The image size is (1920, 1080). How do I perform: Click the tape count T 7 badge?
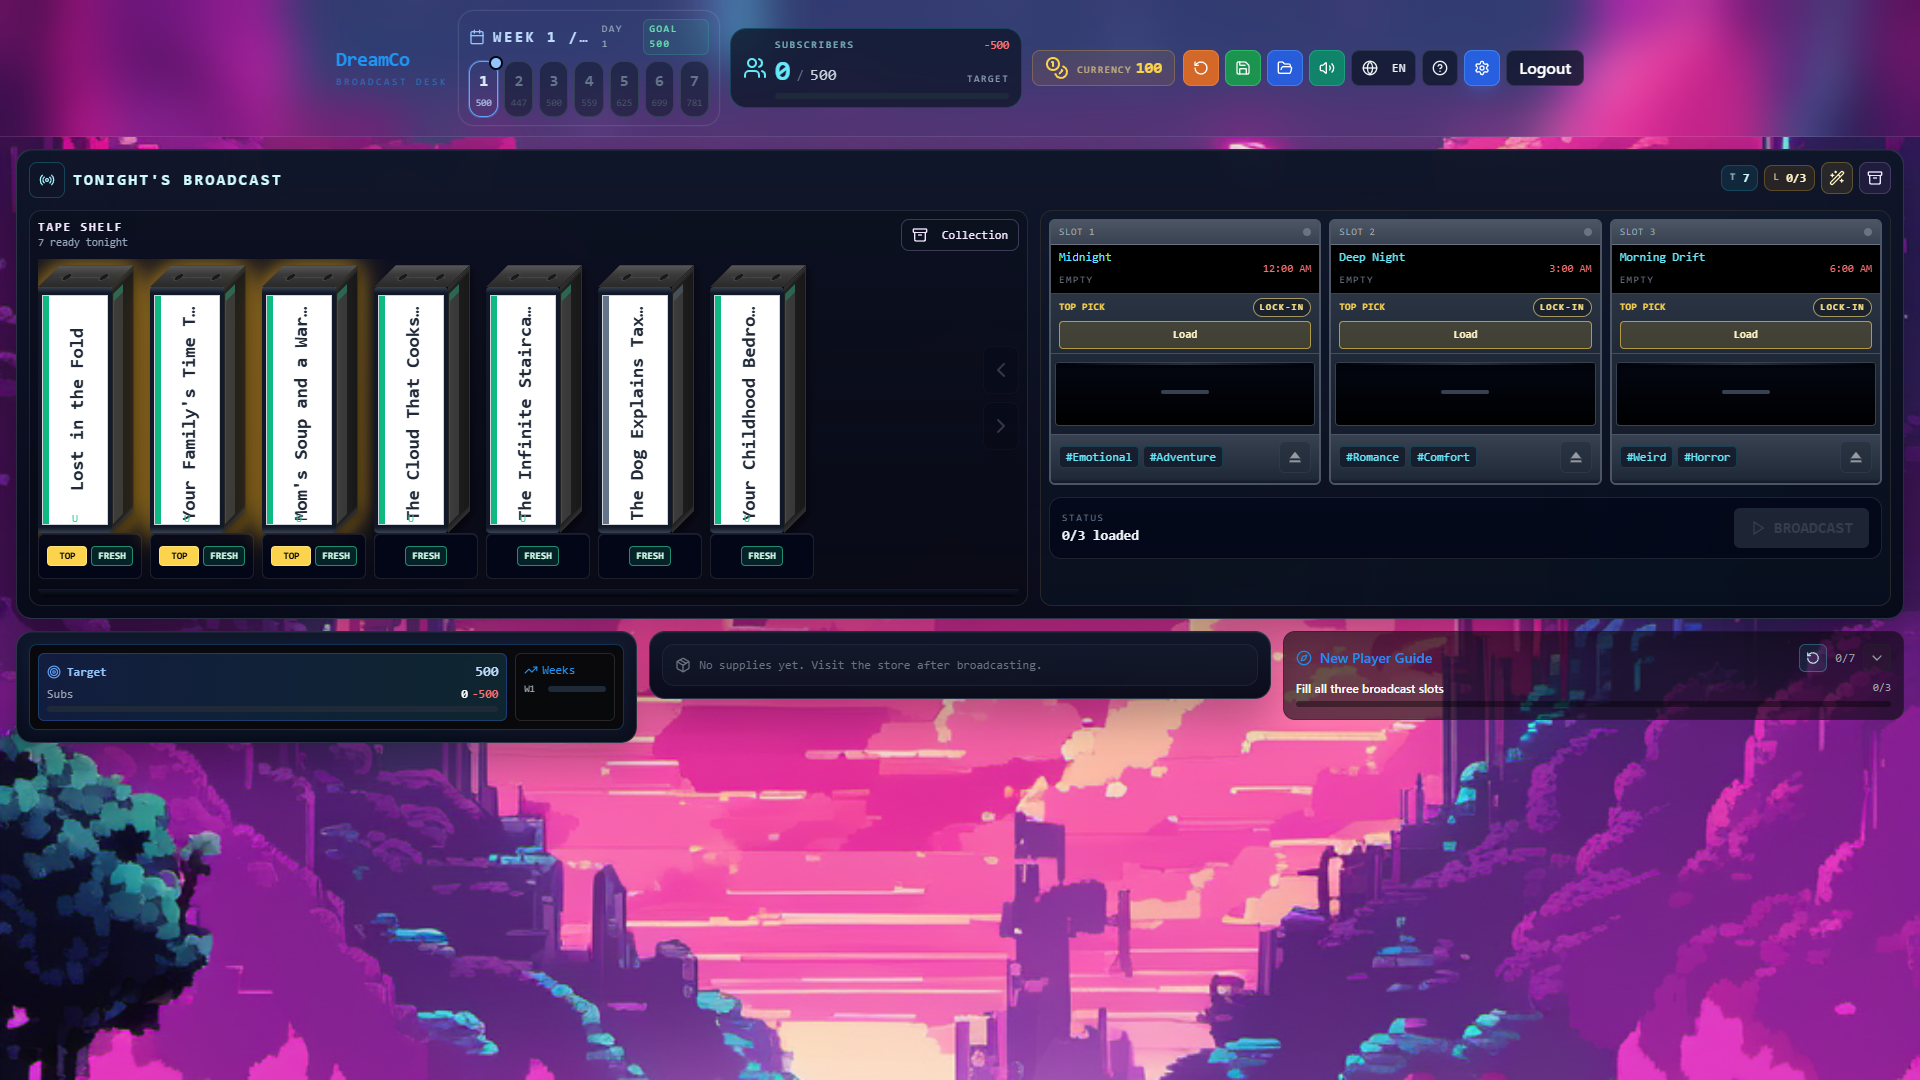coord(1739,178)
